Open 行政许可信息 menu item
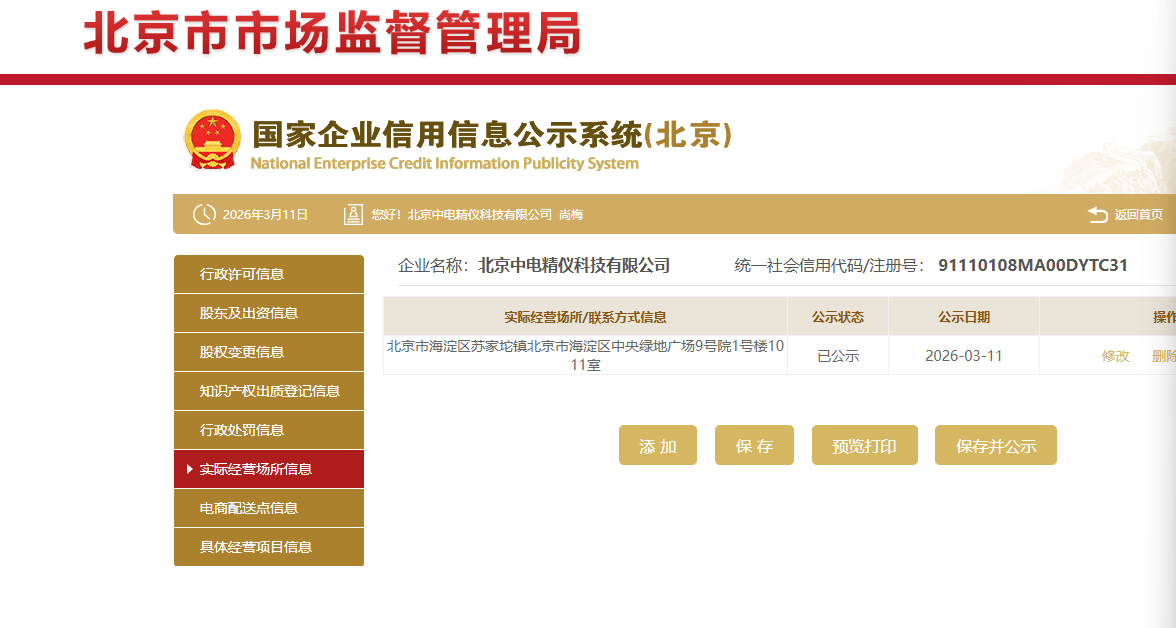The height and width of the screenshot is (628, 1176). point(268,274)
